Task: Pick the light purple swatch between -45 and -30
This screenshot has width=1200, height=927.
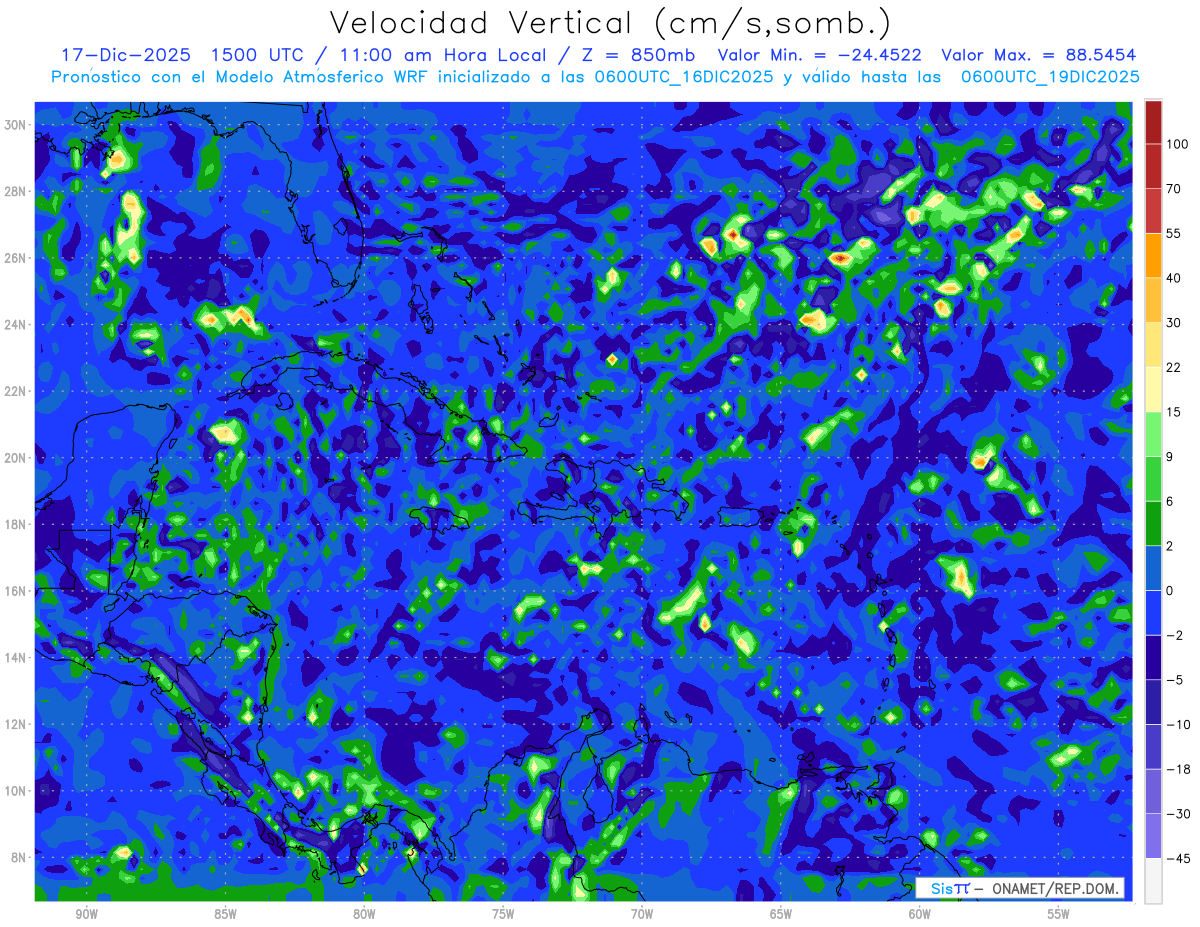Action: pos(1153,835)
